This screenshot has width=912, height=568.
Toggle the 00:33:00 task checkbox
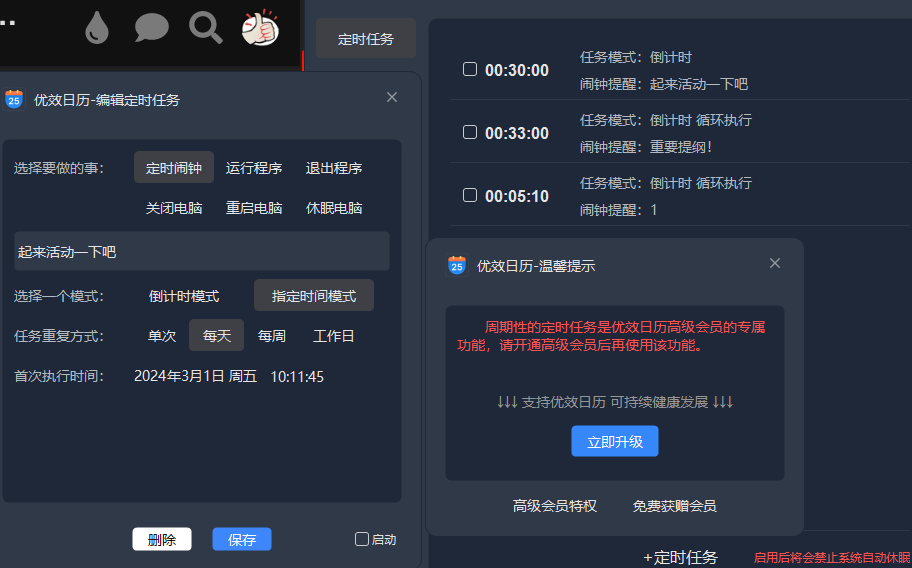470,132
